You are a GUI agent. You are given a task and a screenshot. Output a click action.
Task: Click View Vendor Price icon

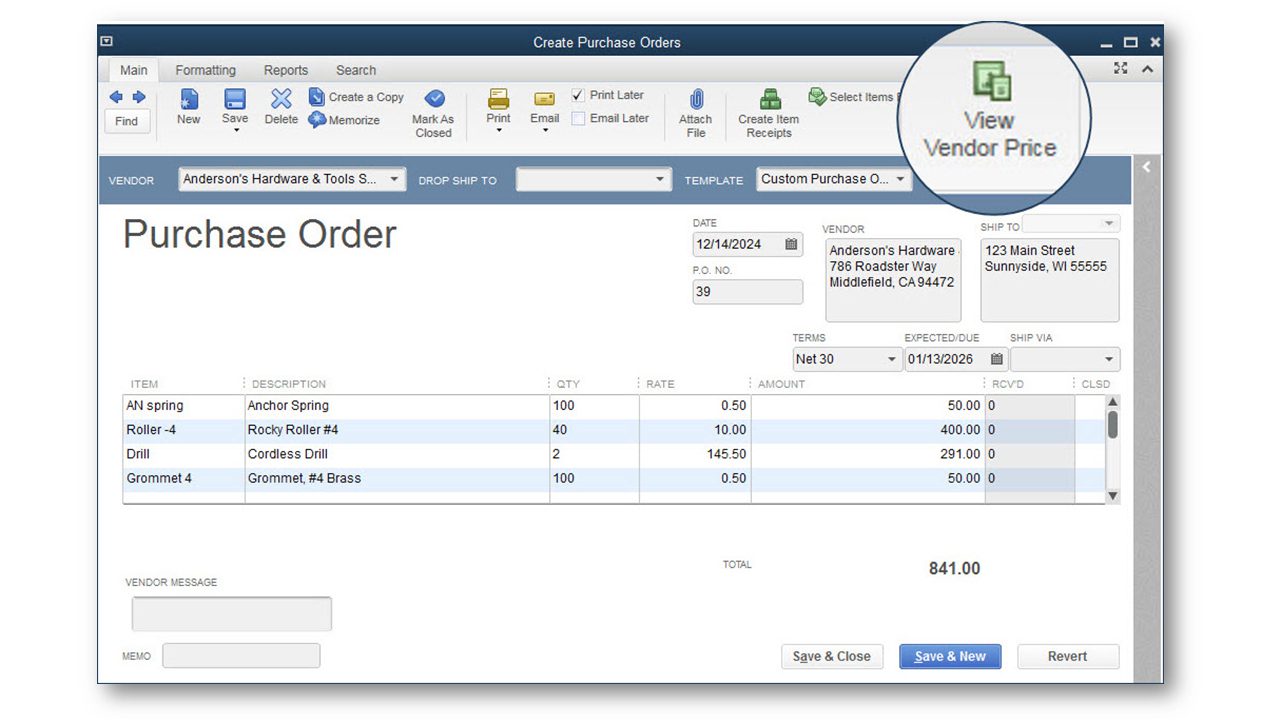(991, 82)
